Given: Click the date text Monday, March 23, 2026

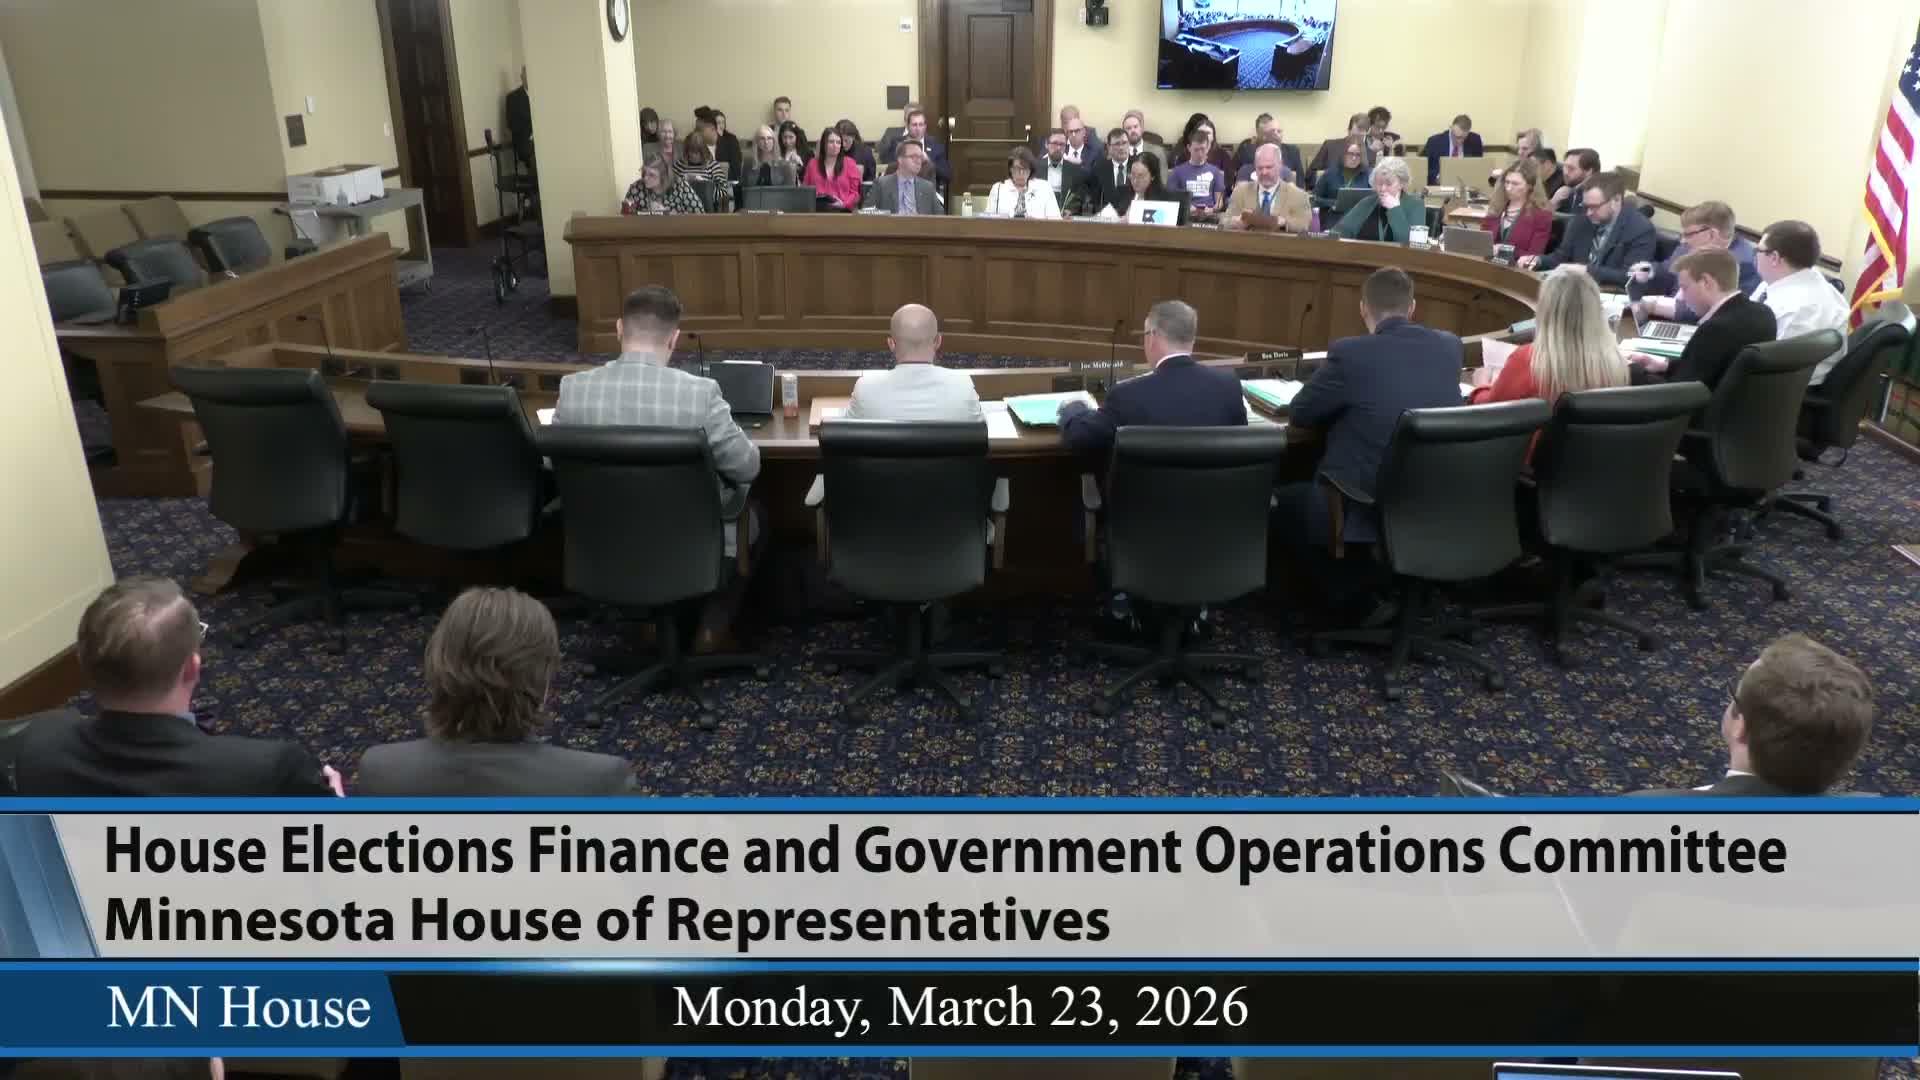Looking at the screenshot, I should point(960,1007).
